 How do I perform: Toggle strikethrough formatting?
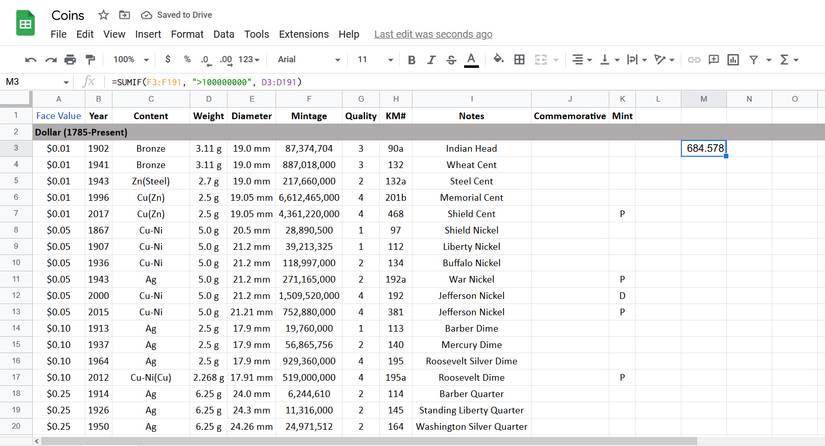(x=451, y=60)
